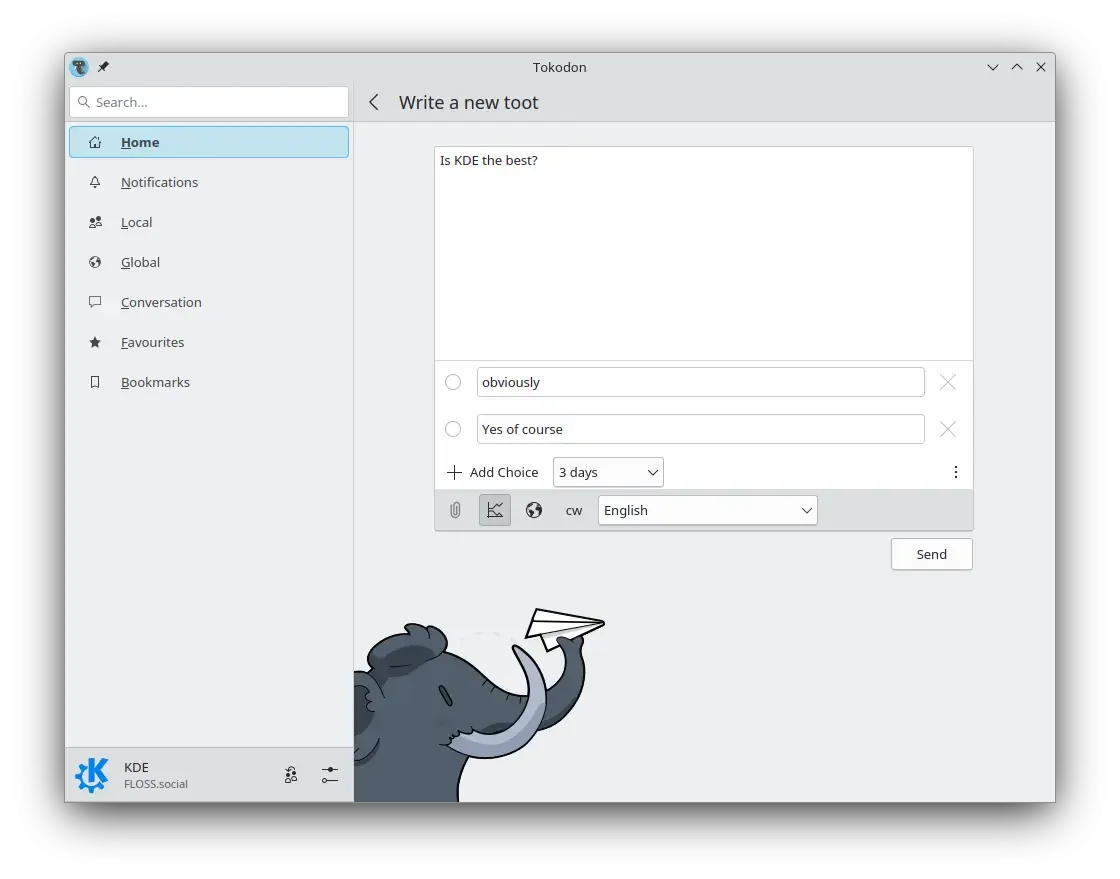Click the back arrow beside Write a new toot
Viewport: 1120px width, 879px height.
(x=374, y=102)
